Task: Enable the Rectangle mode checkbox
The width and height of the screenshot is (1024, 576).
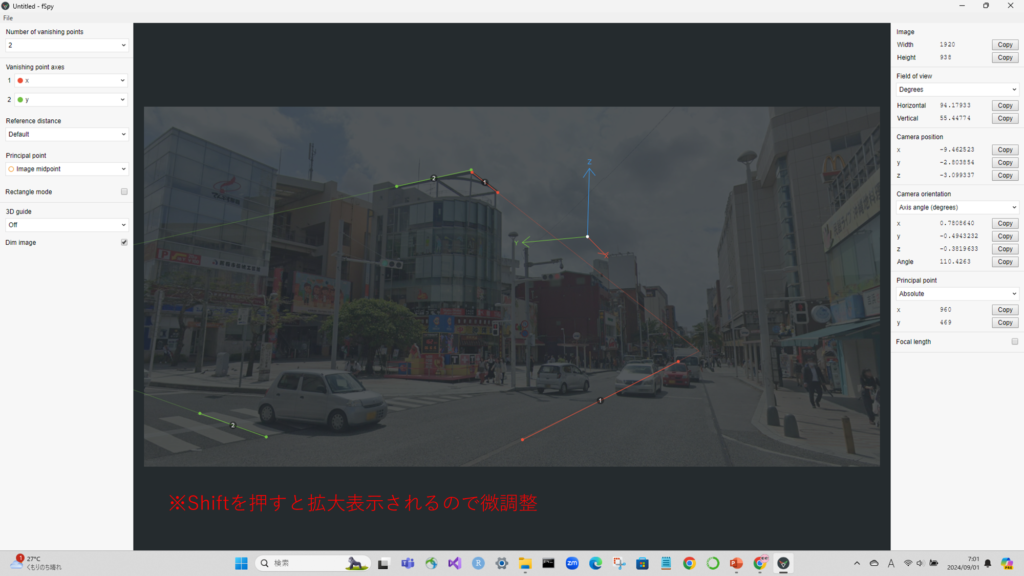Action: coord(124,191)
